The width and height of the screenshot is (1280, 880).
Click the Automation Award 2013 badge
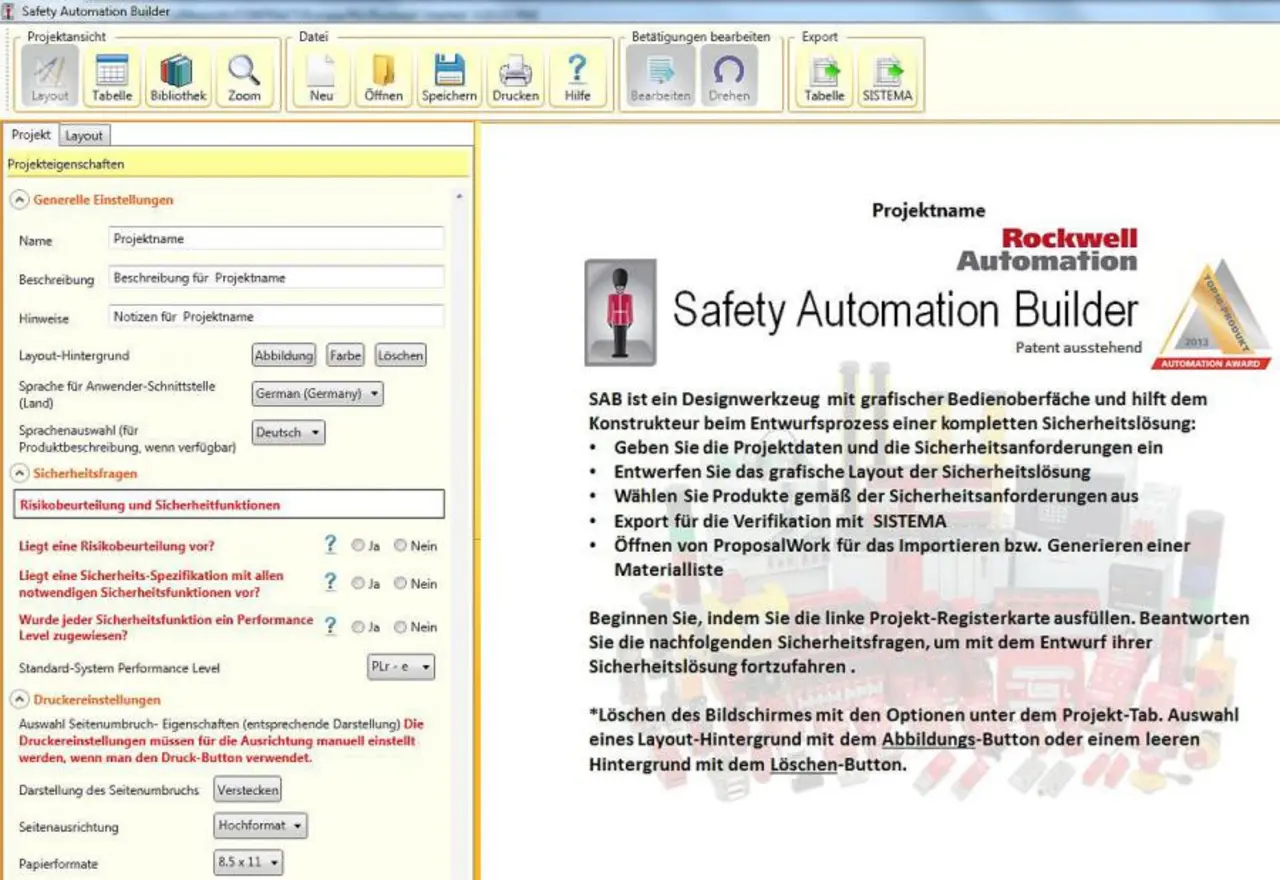[1211, 315]
